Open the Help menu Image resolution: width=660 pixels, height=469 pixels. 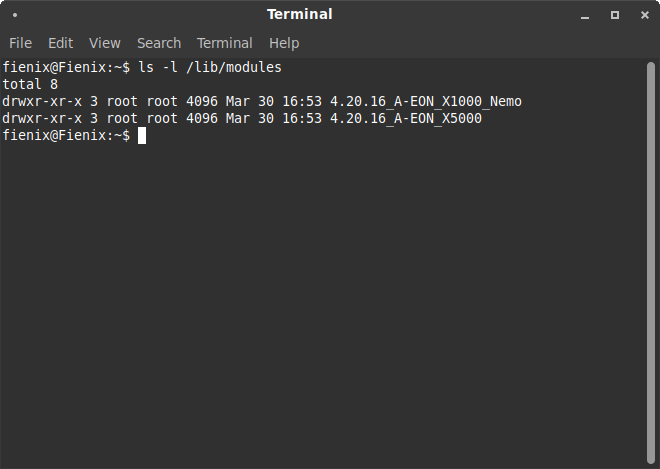point(284,43)
